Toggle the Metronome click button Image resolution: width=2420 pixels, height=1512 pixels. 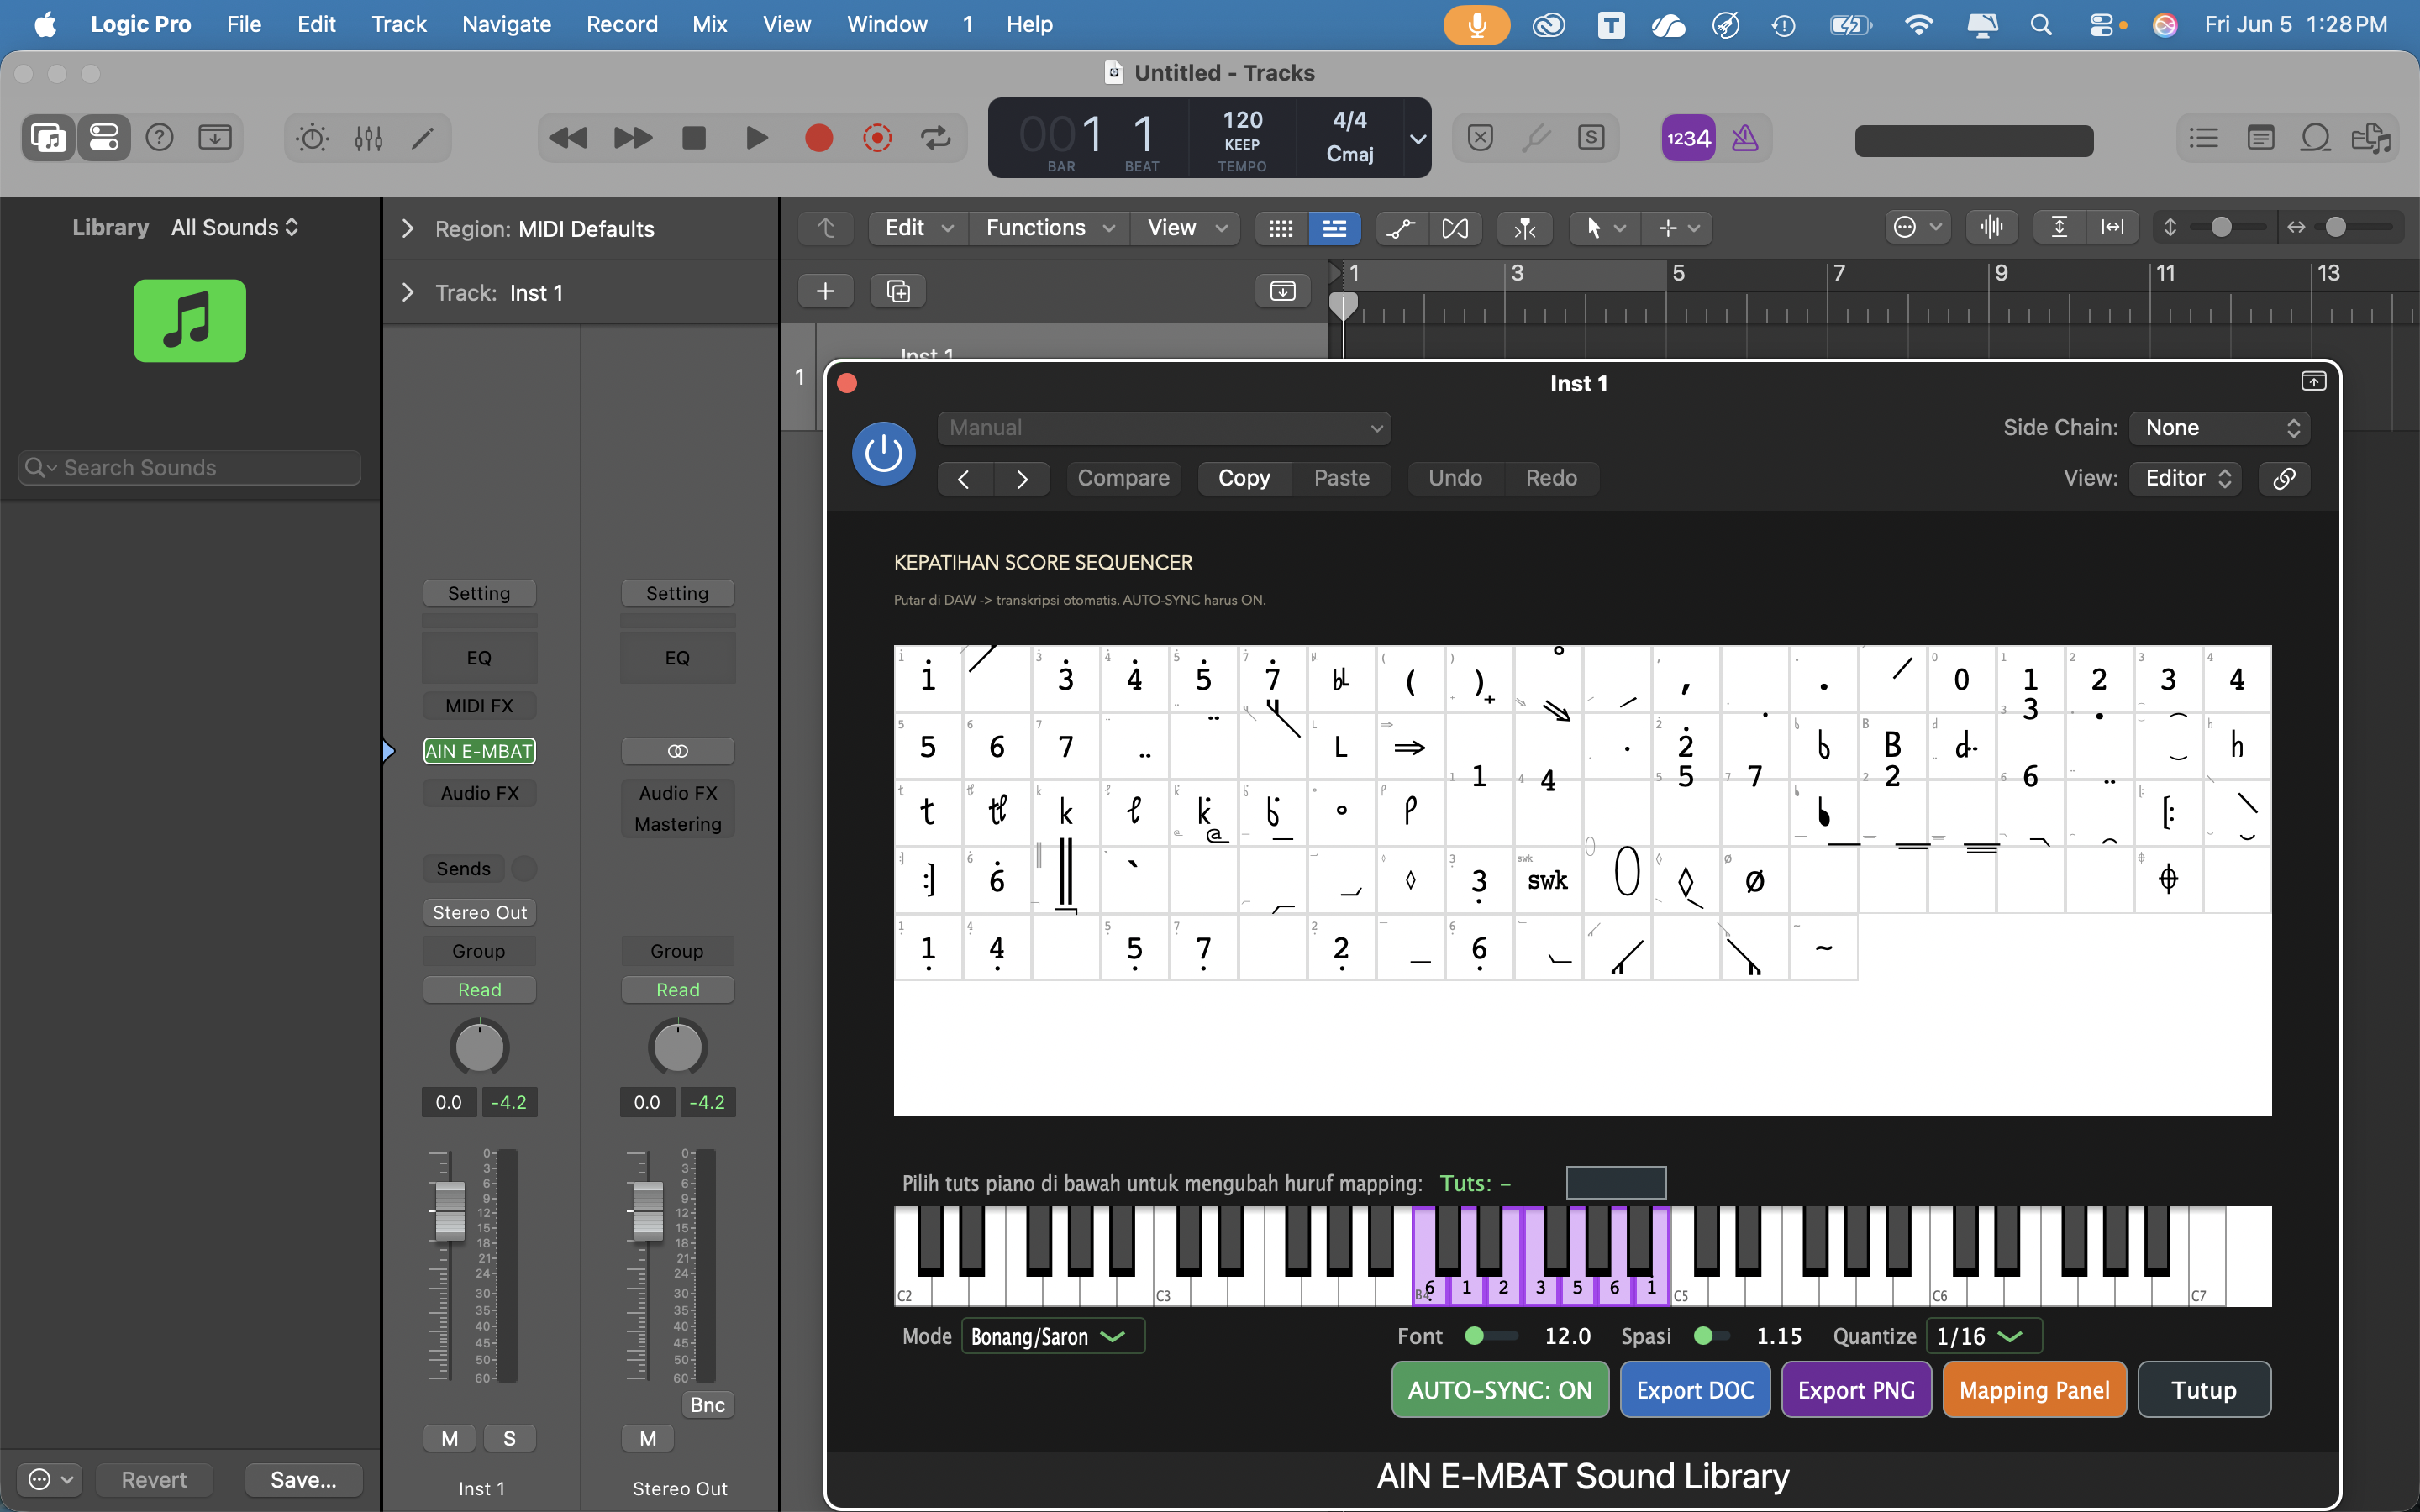click(1745, 138)
